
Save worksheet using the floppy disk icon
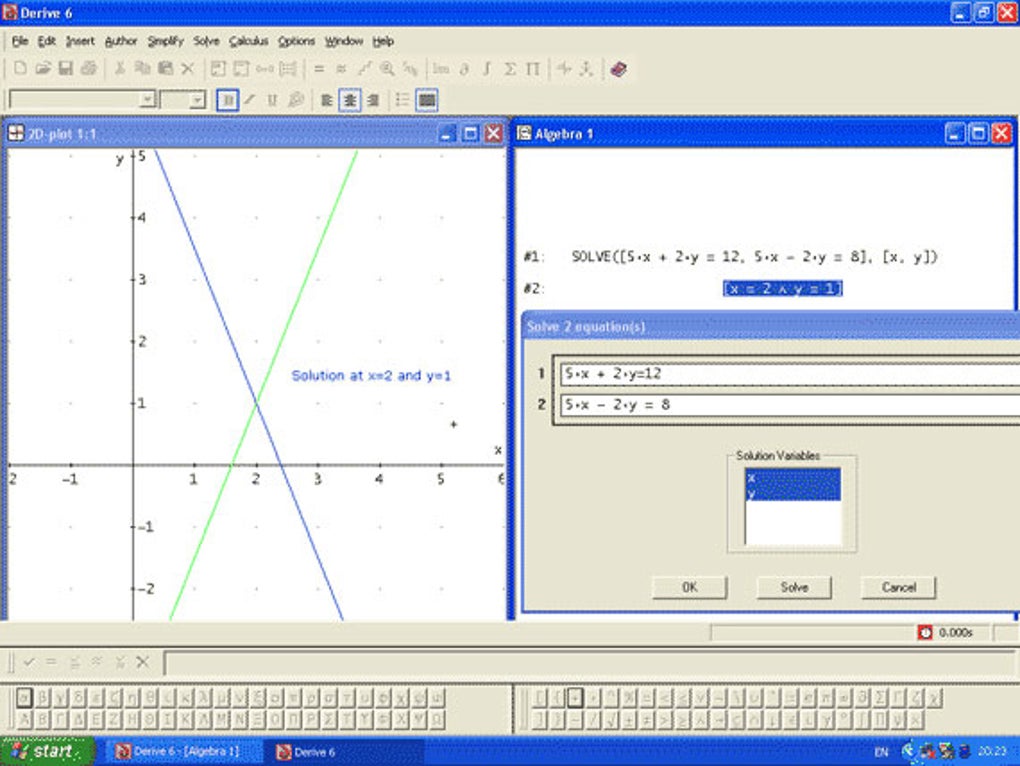tap(66, 68)
